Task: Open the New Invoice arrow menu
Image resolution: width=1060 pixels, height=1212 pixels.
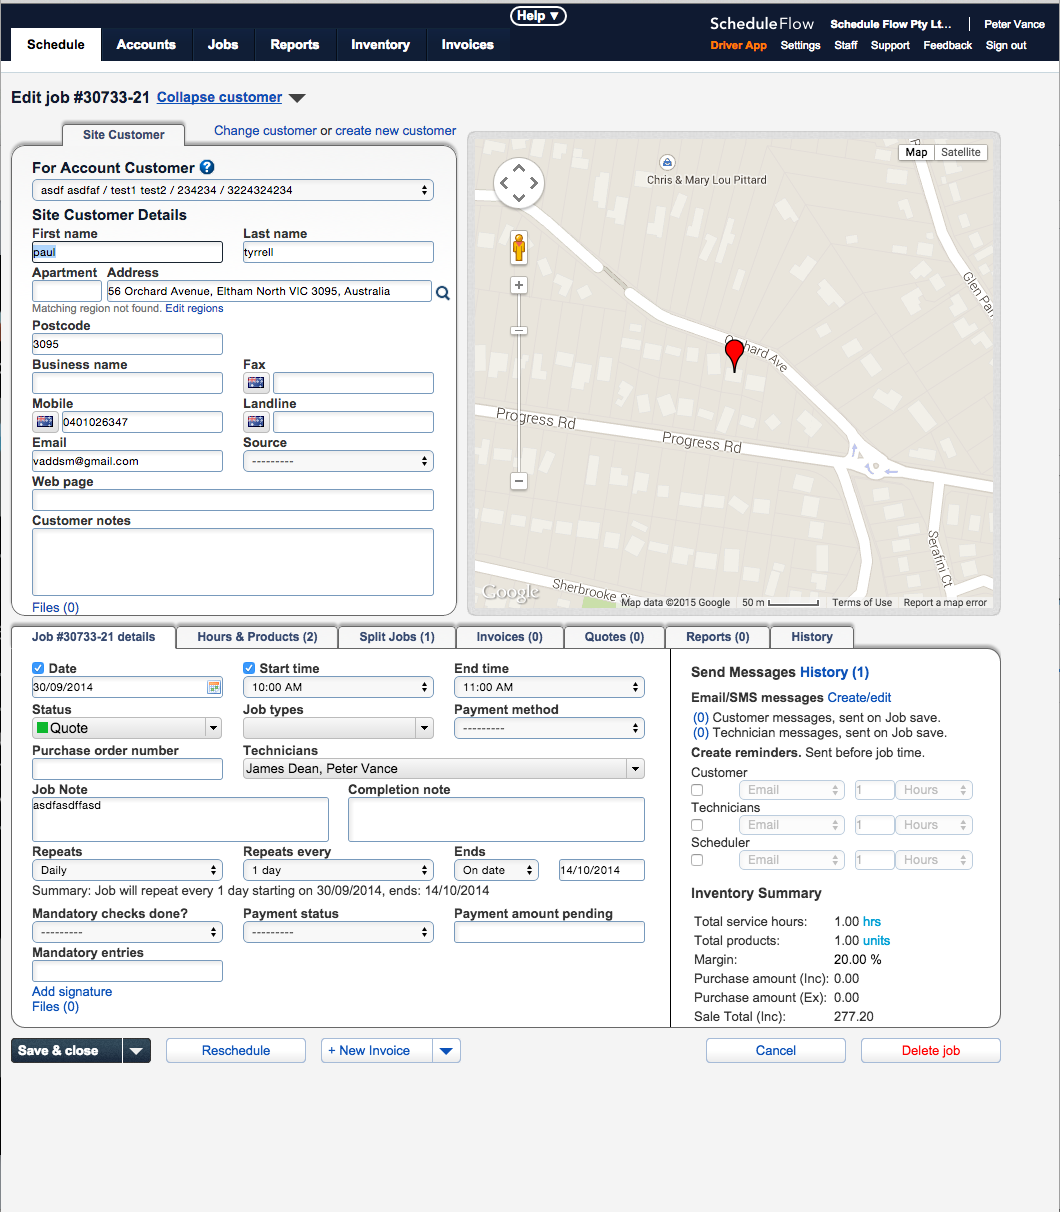Action: pos(447,1051)
